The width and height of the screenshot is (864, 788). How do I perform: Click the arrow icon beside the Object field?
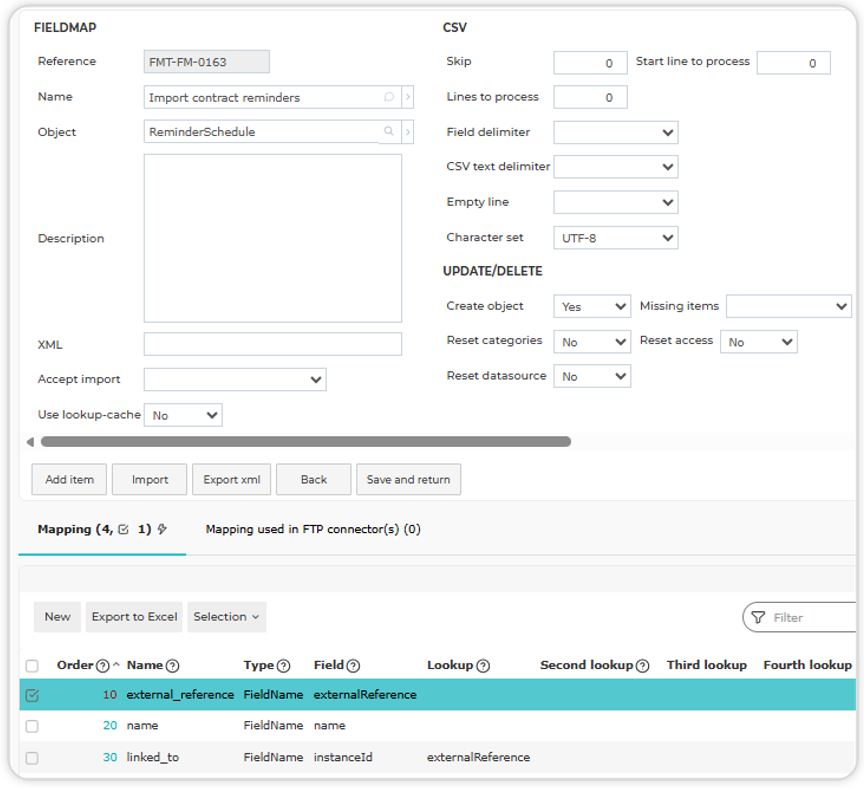[x=408, y=132]
